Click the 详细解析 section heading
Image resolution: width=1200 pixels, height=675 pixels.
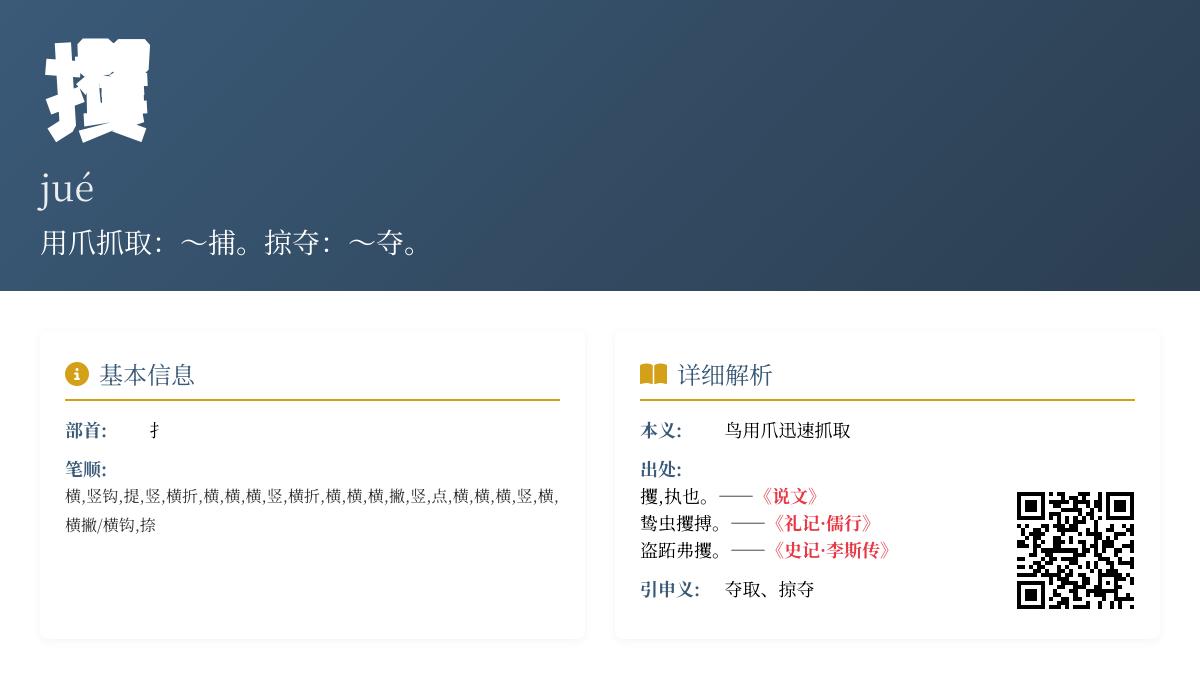point(725,375)
